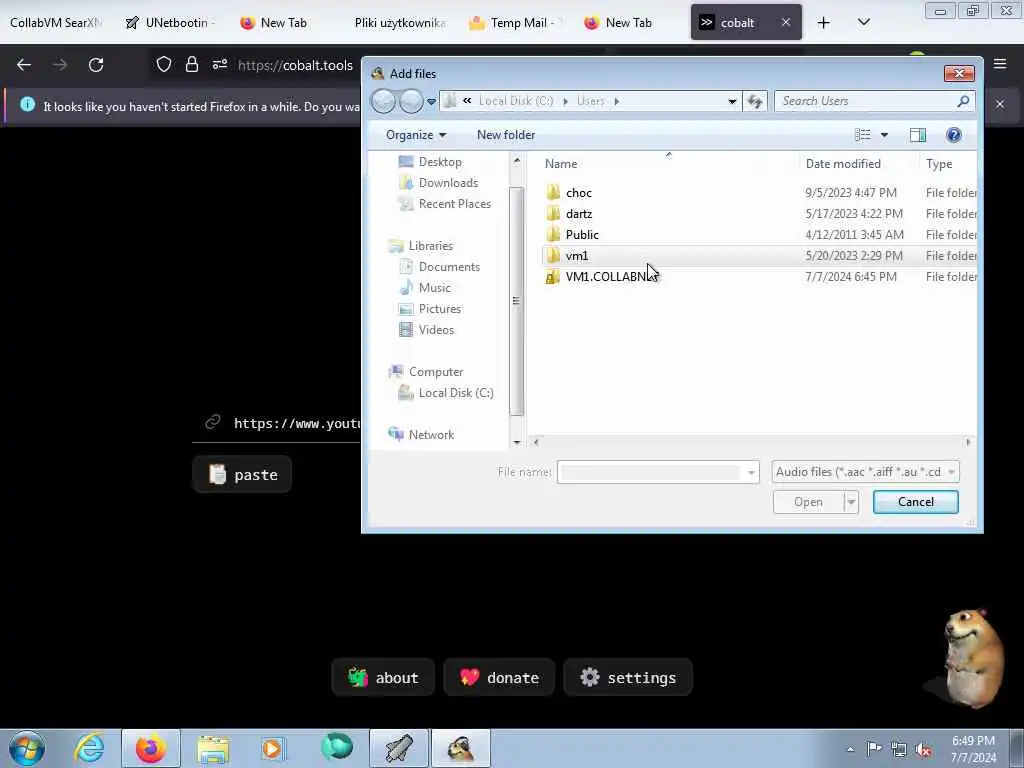Launch Internet Explorer from taskbar
Image resolution: width=1024 pixels, height=768 pixels.
89,748
